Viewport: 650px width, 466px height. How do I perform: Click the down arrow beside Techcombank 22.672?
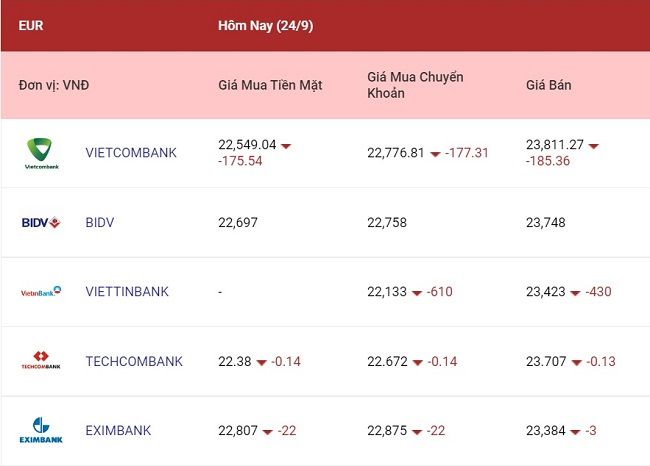[x=417, y=363]
